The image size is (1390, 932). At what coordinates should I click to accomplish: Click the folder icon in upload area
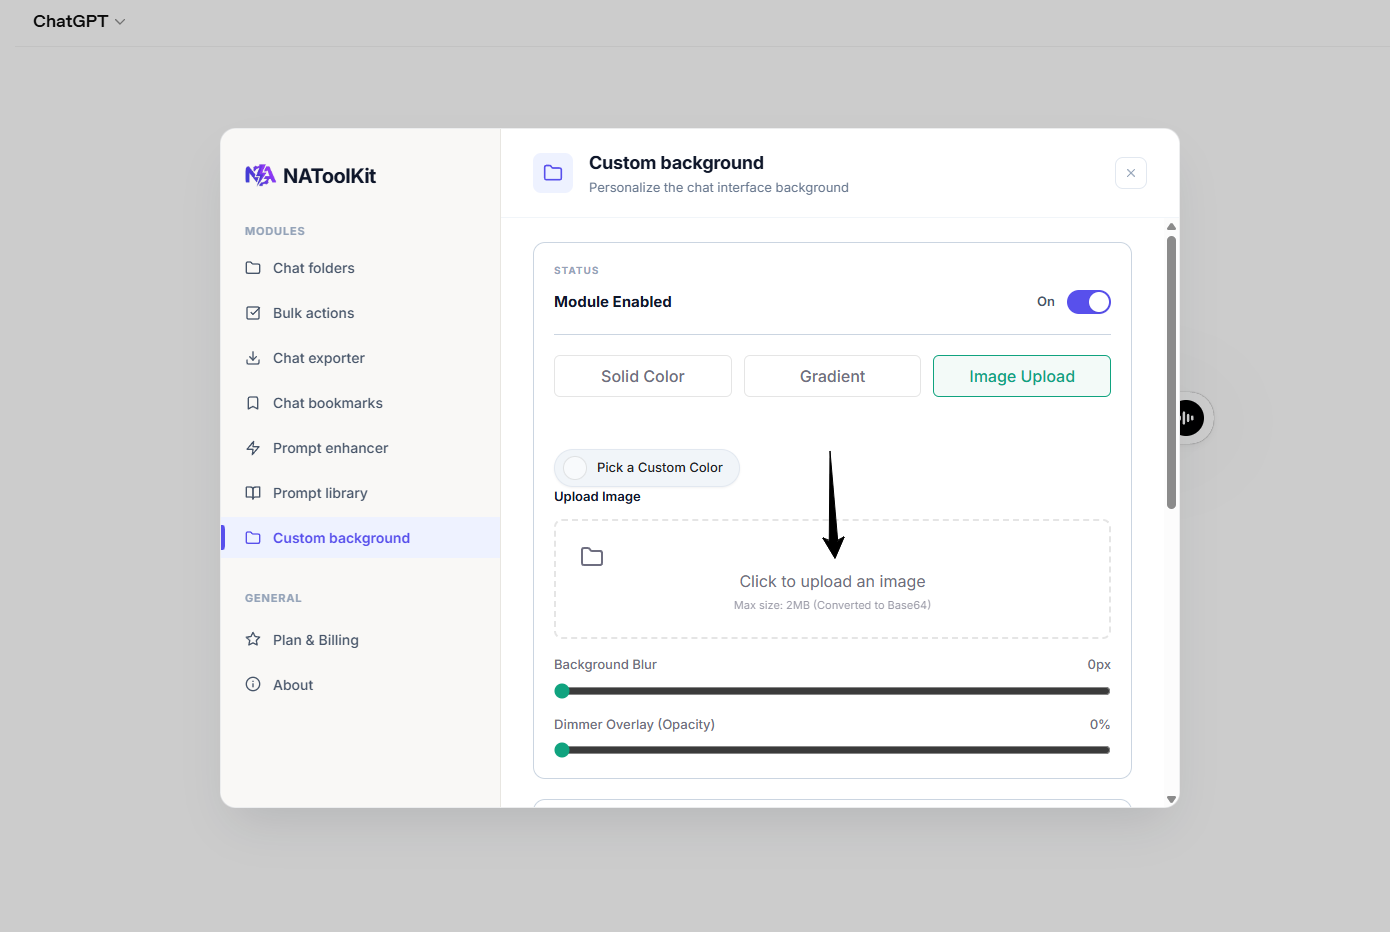pos(592,557)
